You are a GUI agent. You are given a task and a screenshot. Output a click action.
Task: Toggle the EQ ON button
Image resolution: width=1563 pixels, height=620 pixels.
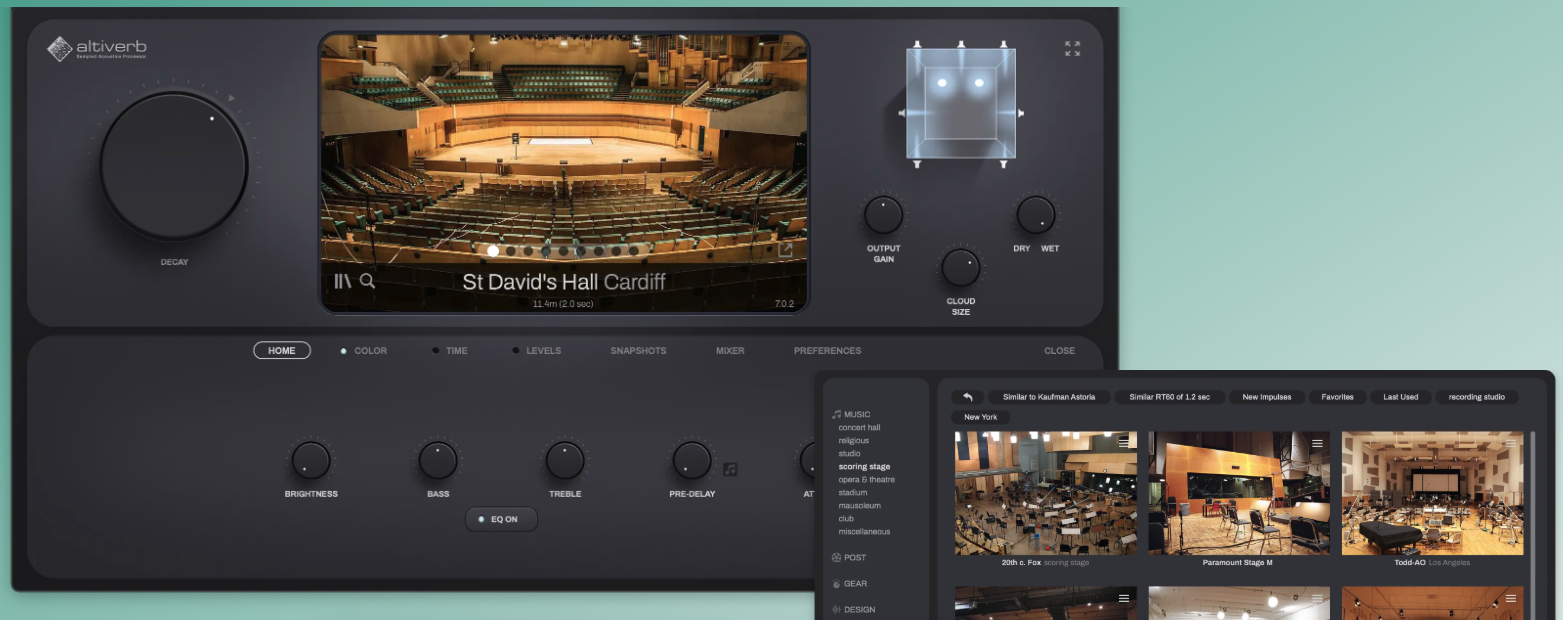point(501,519)
